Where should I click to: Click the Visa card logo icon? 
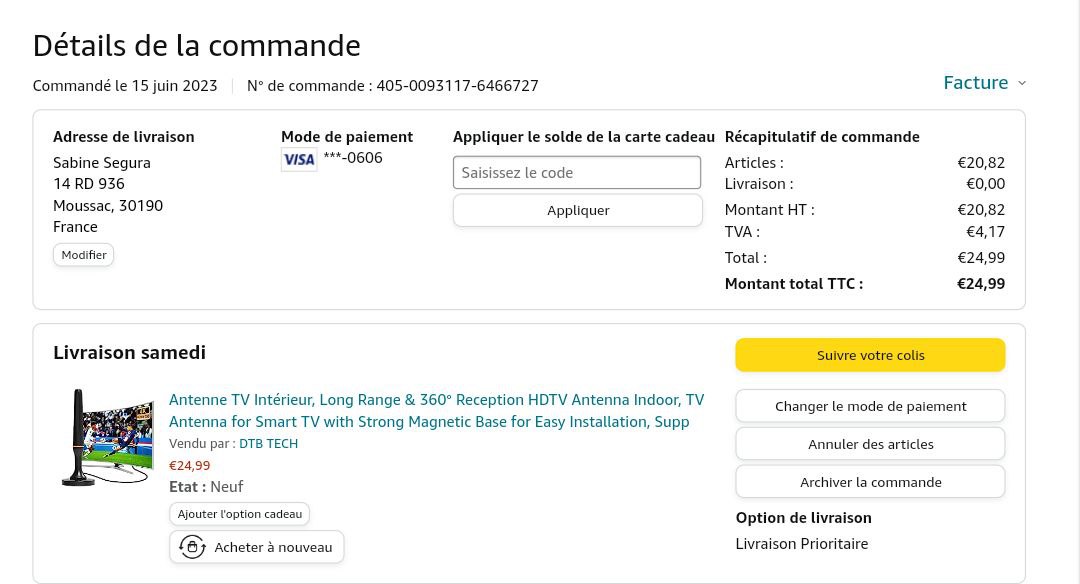(x=299, y=159)
